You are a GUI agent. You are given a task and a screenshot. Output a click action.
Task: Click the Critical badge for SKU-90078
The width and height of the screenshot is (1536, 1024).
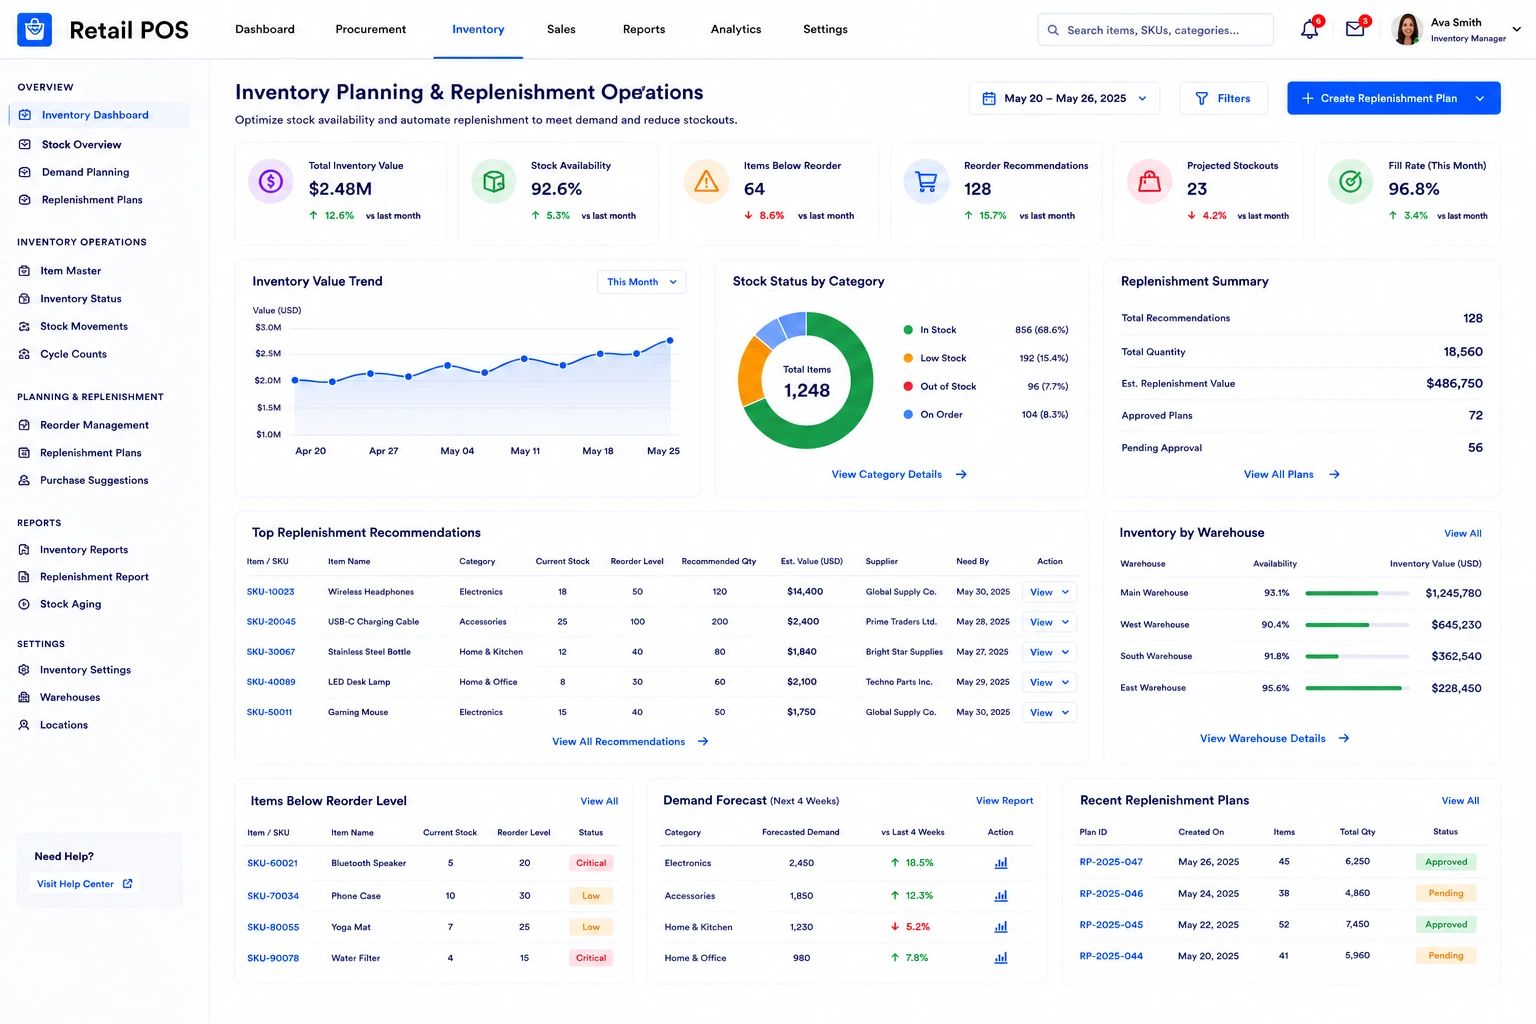click(x=591, y=958)
